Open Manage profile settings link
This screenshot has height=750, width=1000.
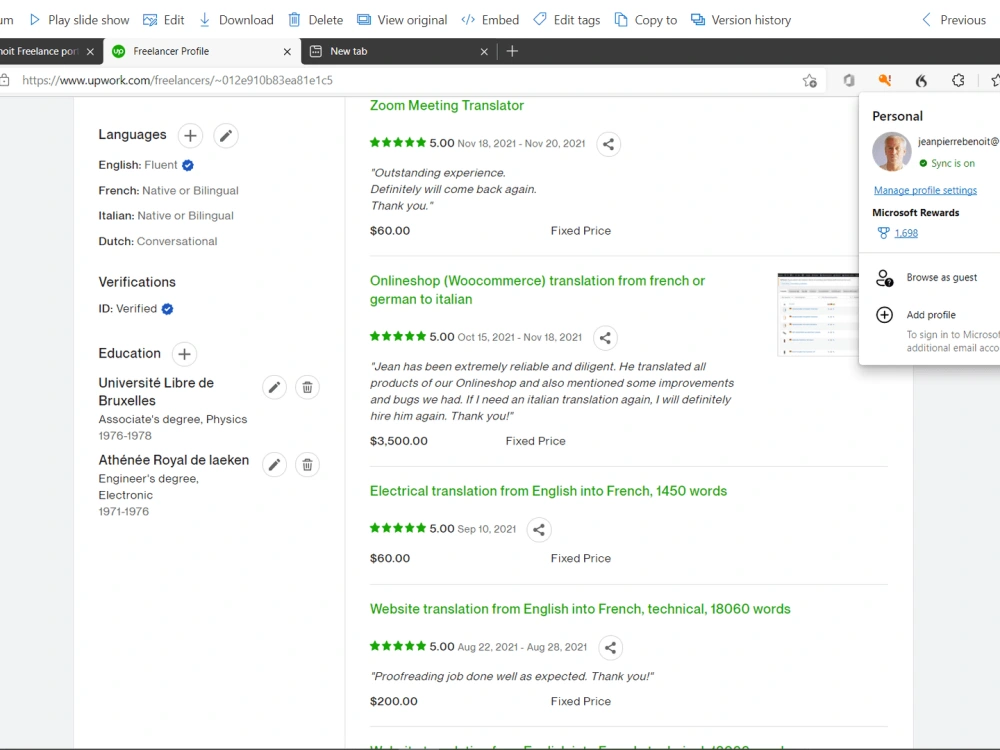[x=925, y=190]
